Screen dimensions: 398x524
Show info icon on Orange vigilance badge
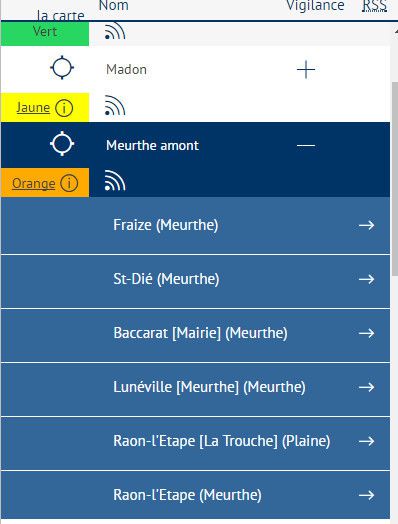[x=69, y=183]
